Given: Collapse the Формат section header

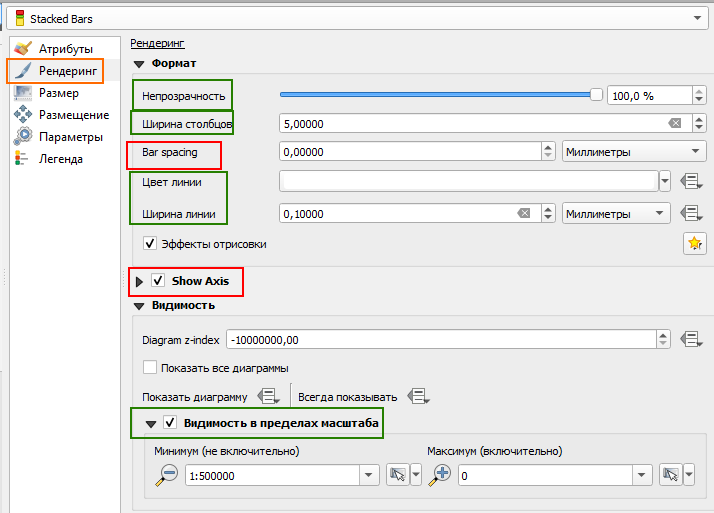Looking at the screenshot, I should pos(139,64).
